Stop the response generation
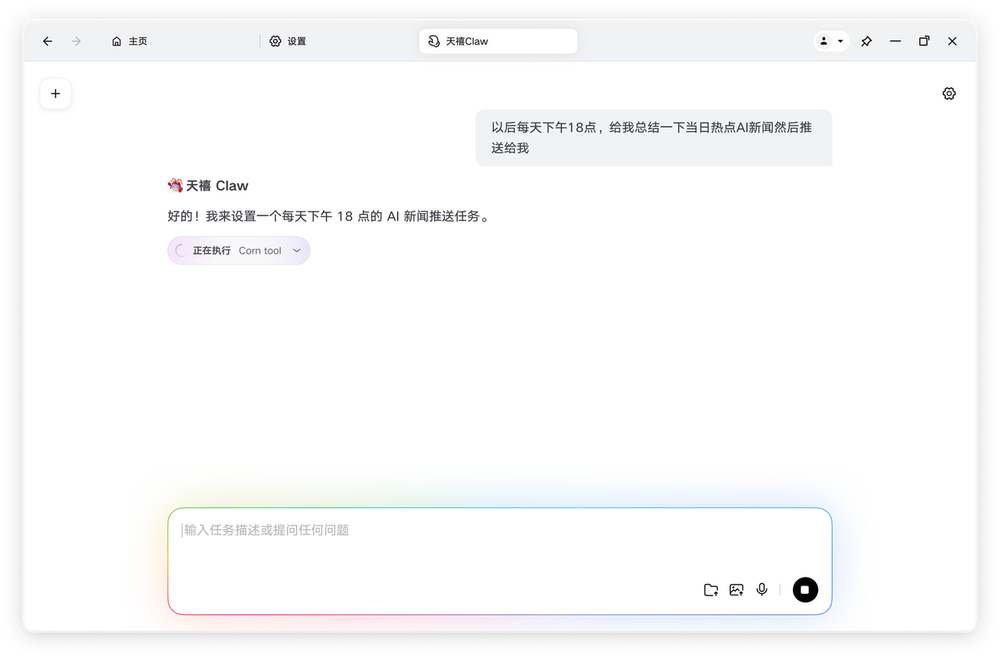 pos(805,590)
